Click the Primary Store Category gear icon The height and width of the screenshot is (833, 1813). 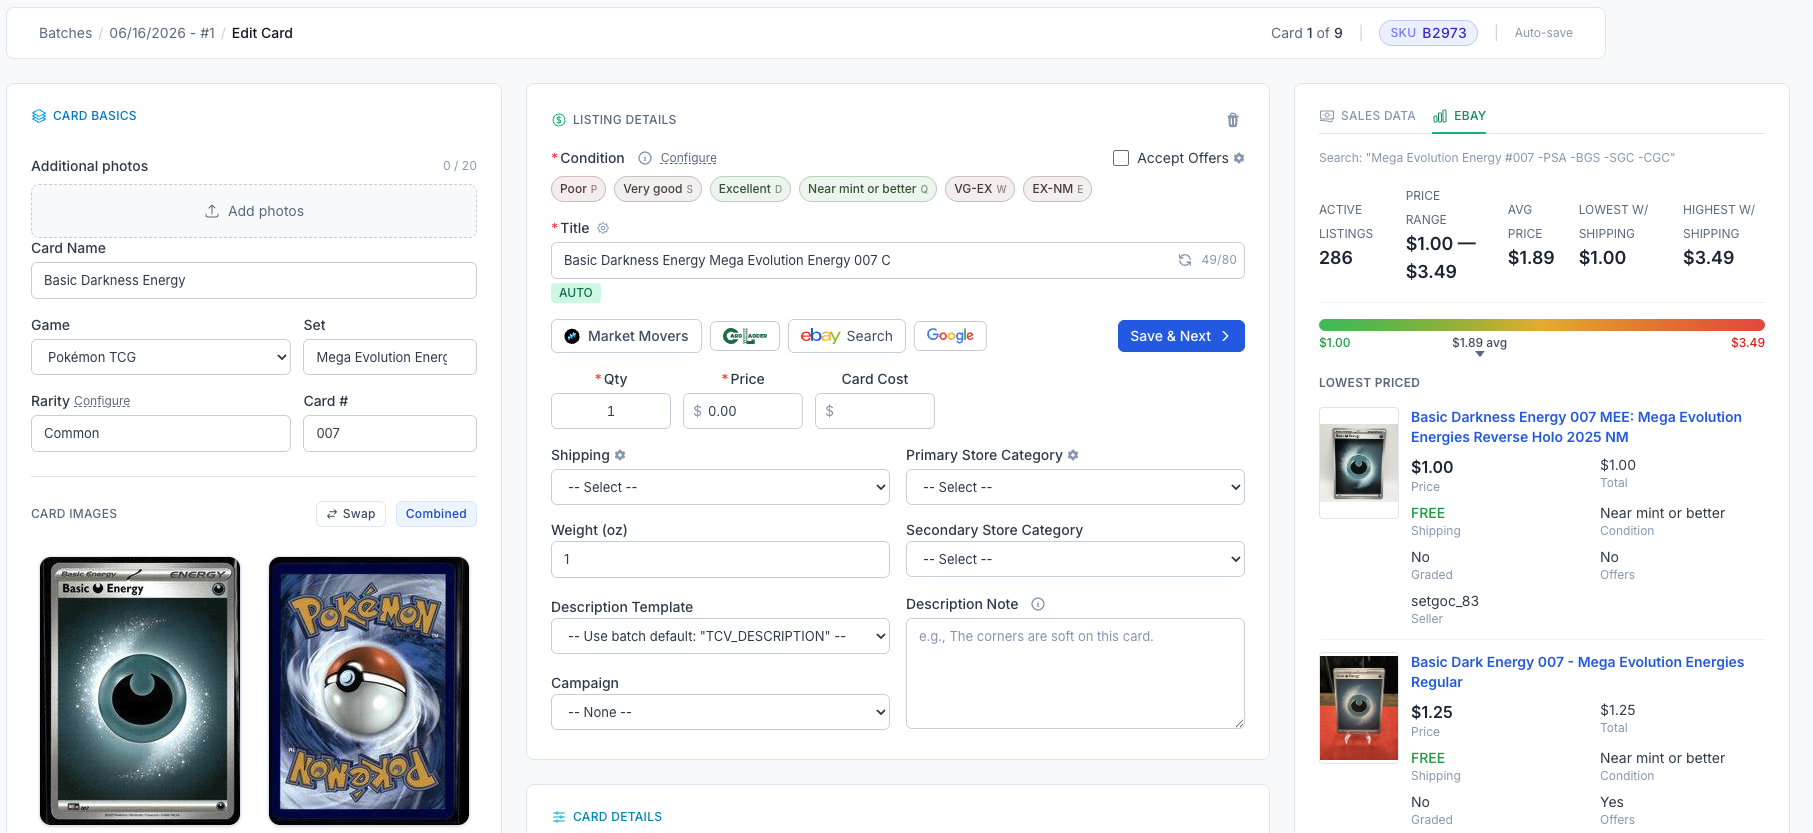click(1073, 455)
